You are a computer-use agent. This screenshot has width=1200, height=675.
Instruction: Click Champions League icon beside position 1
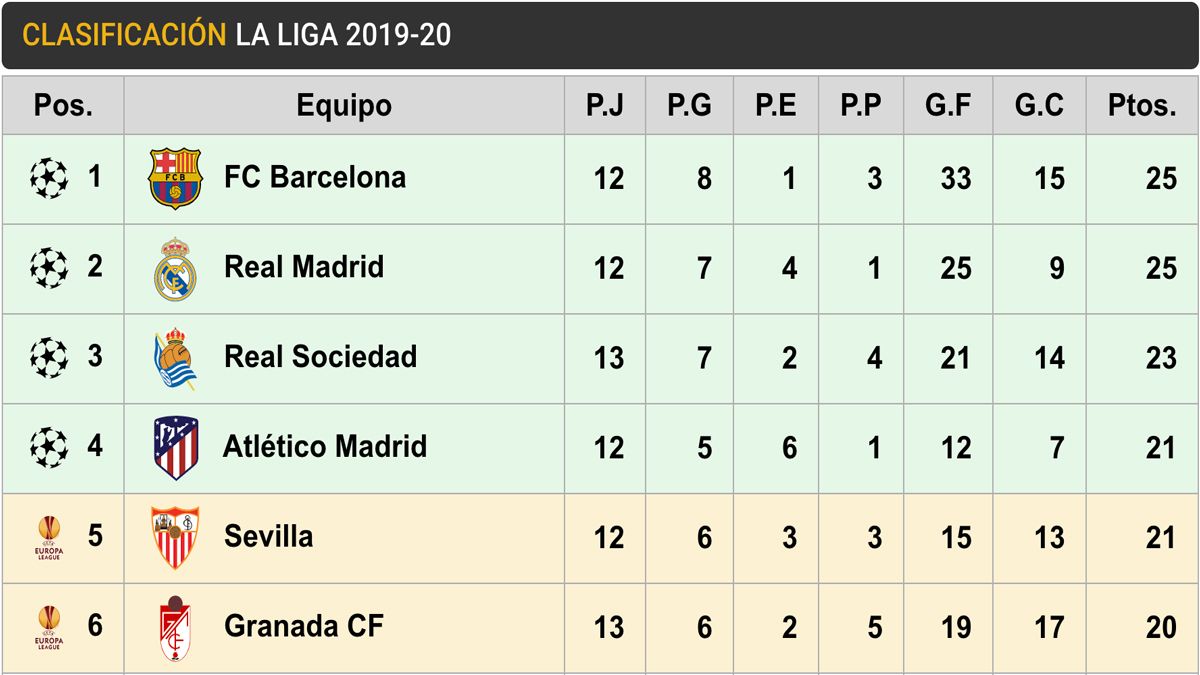pyautogui.click(x=49, y=179)
